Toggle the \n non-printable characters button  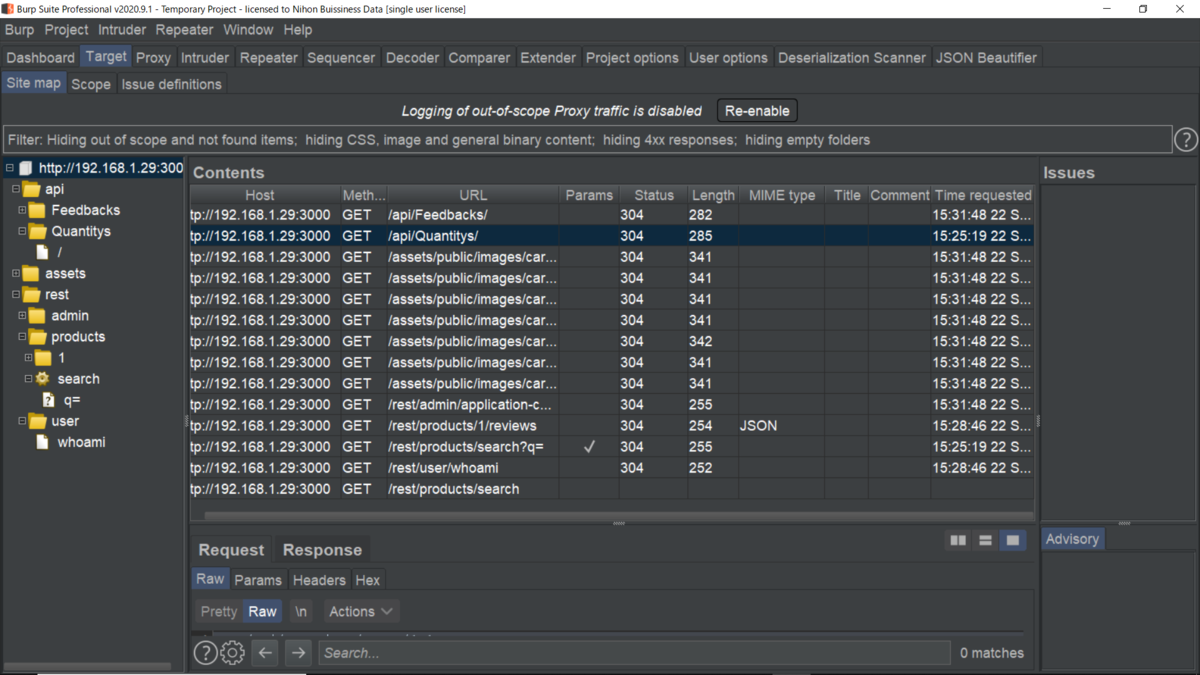301,611
